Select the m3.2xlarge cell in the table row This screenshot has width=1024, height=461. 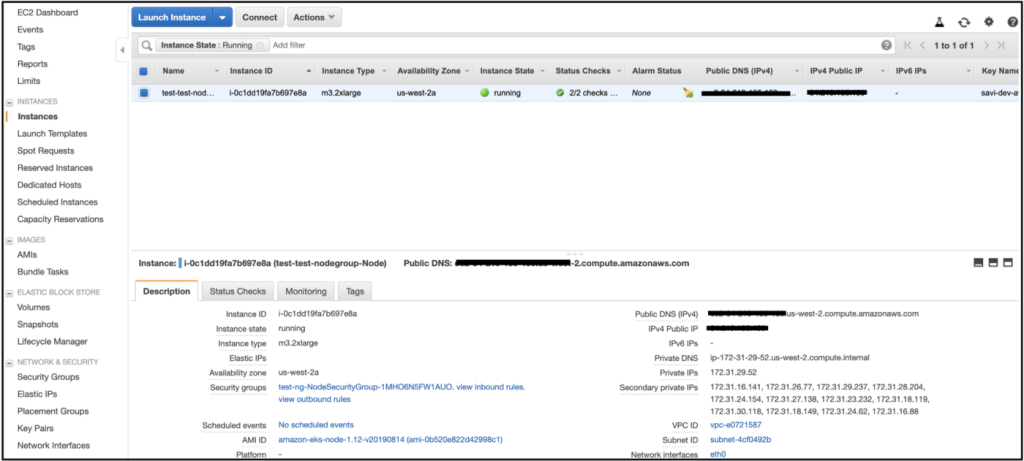tap(341, 93)
